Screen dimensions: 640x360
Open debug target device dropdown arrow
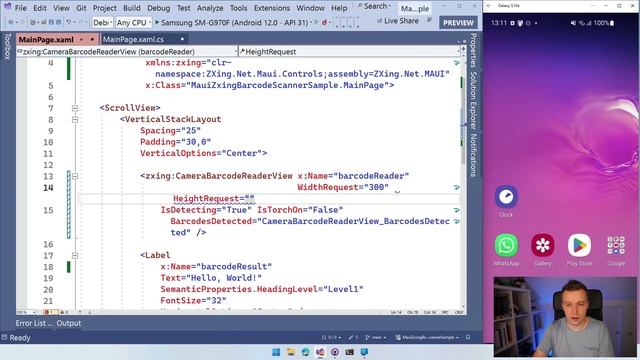311,22
